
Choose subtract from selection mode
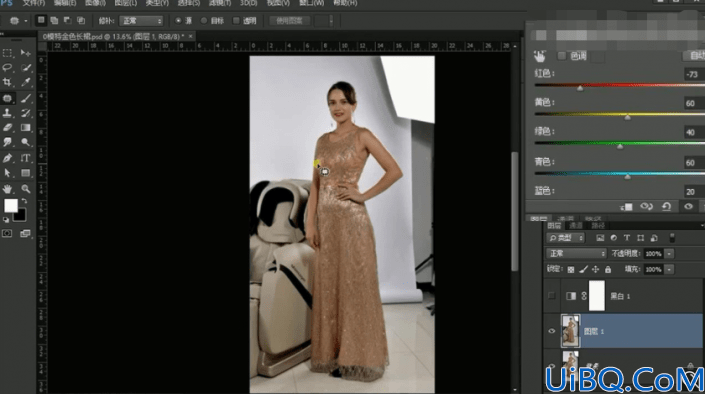coord(67,20)
